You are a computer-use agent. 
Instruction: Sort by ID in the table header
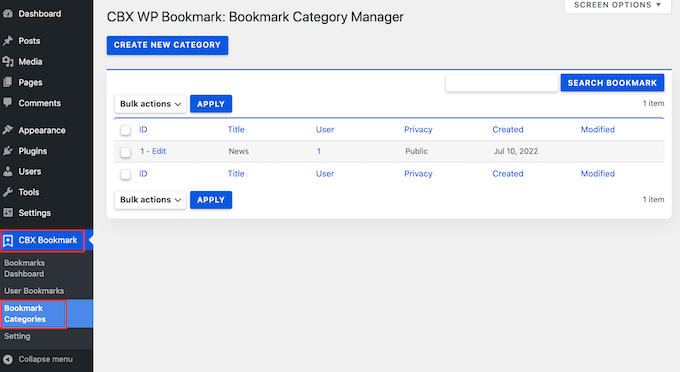point(143,130)
